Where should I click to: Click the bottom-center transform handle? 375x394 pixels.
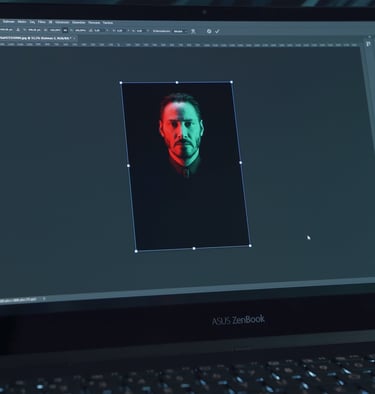[x=194, y=248]
